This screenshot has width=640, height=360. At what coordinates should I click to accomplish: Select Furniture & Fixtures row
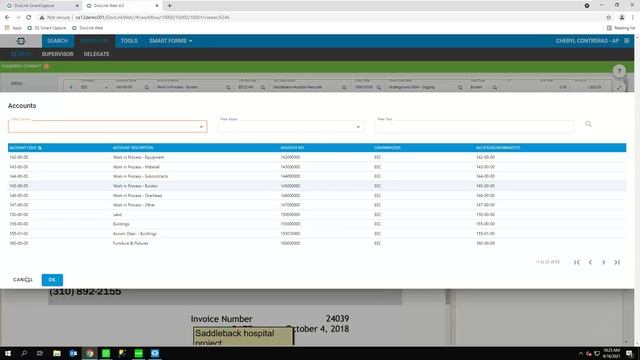coord(317,243)
